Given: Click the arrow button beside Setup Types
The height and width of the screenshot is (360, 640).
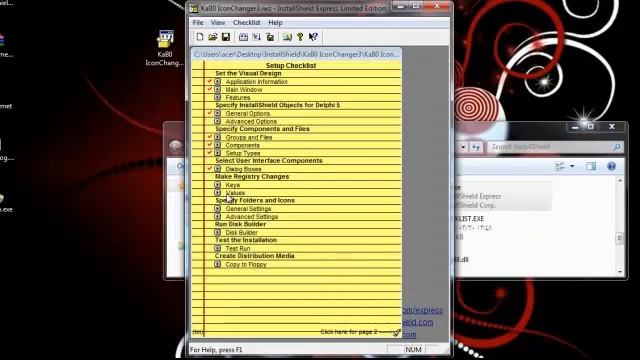Looking at the screenshot, I should pyautogui.click(x=218, y=153).
